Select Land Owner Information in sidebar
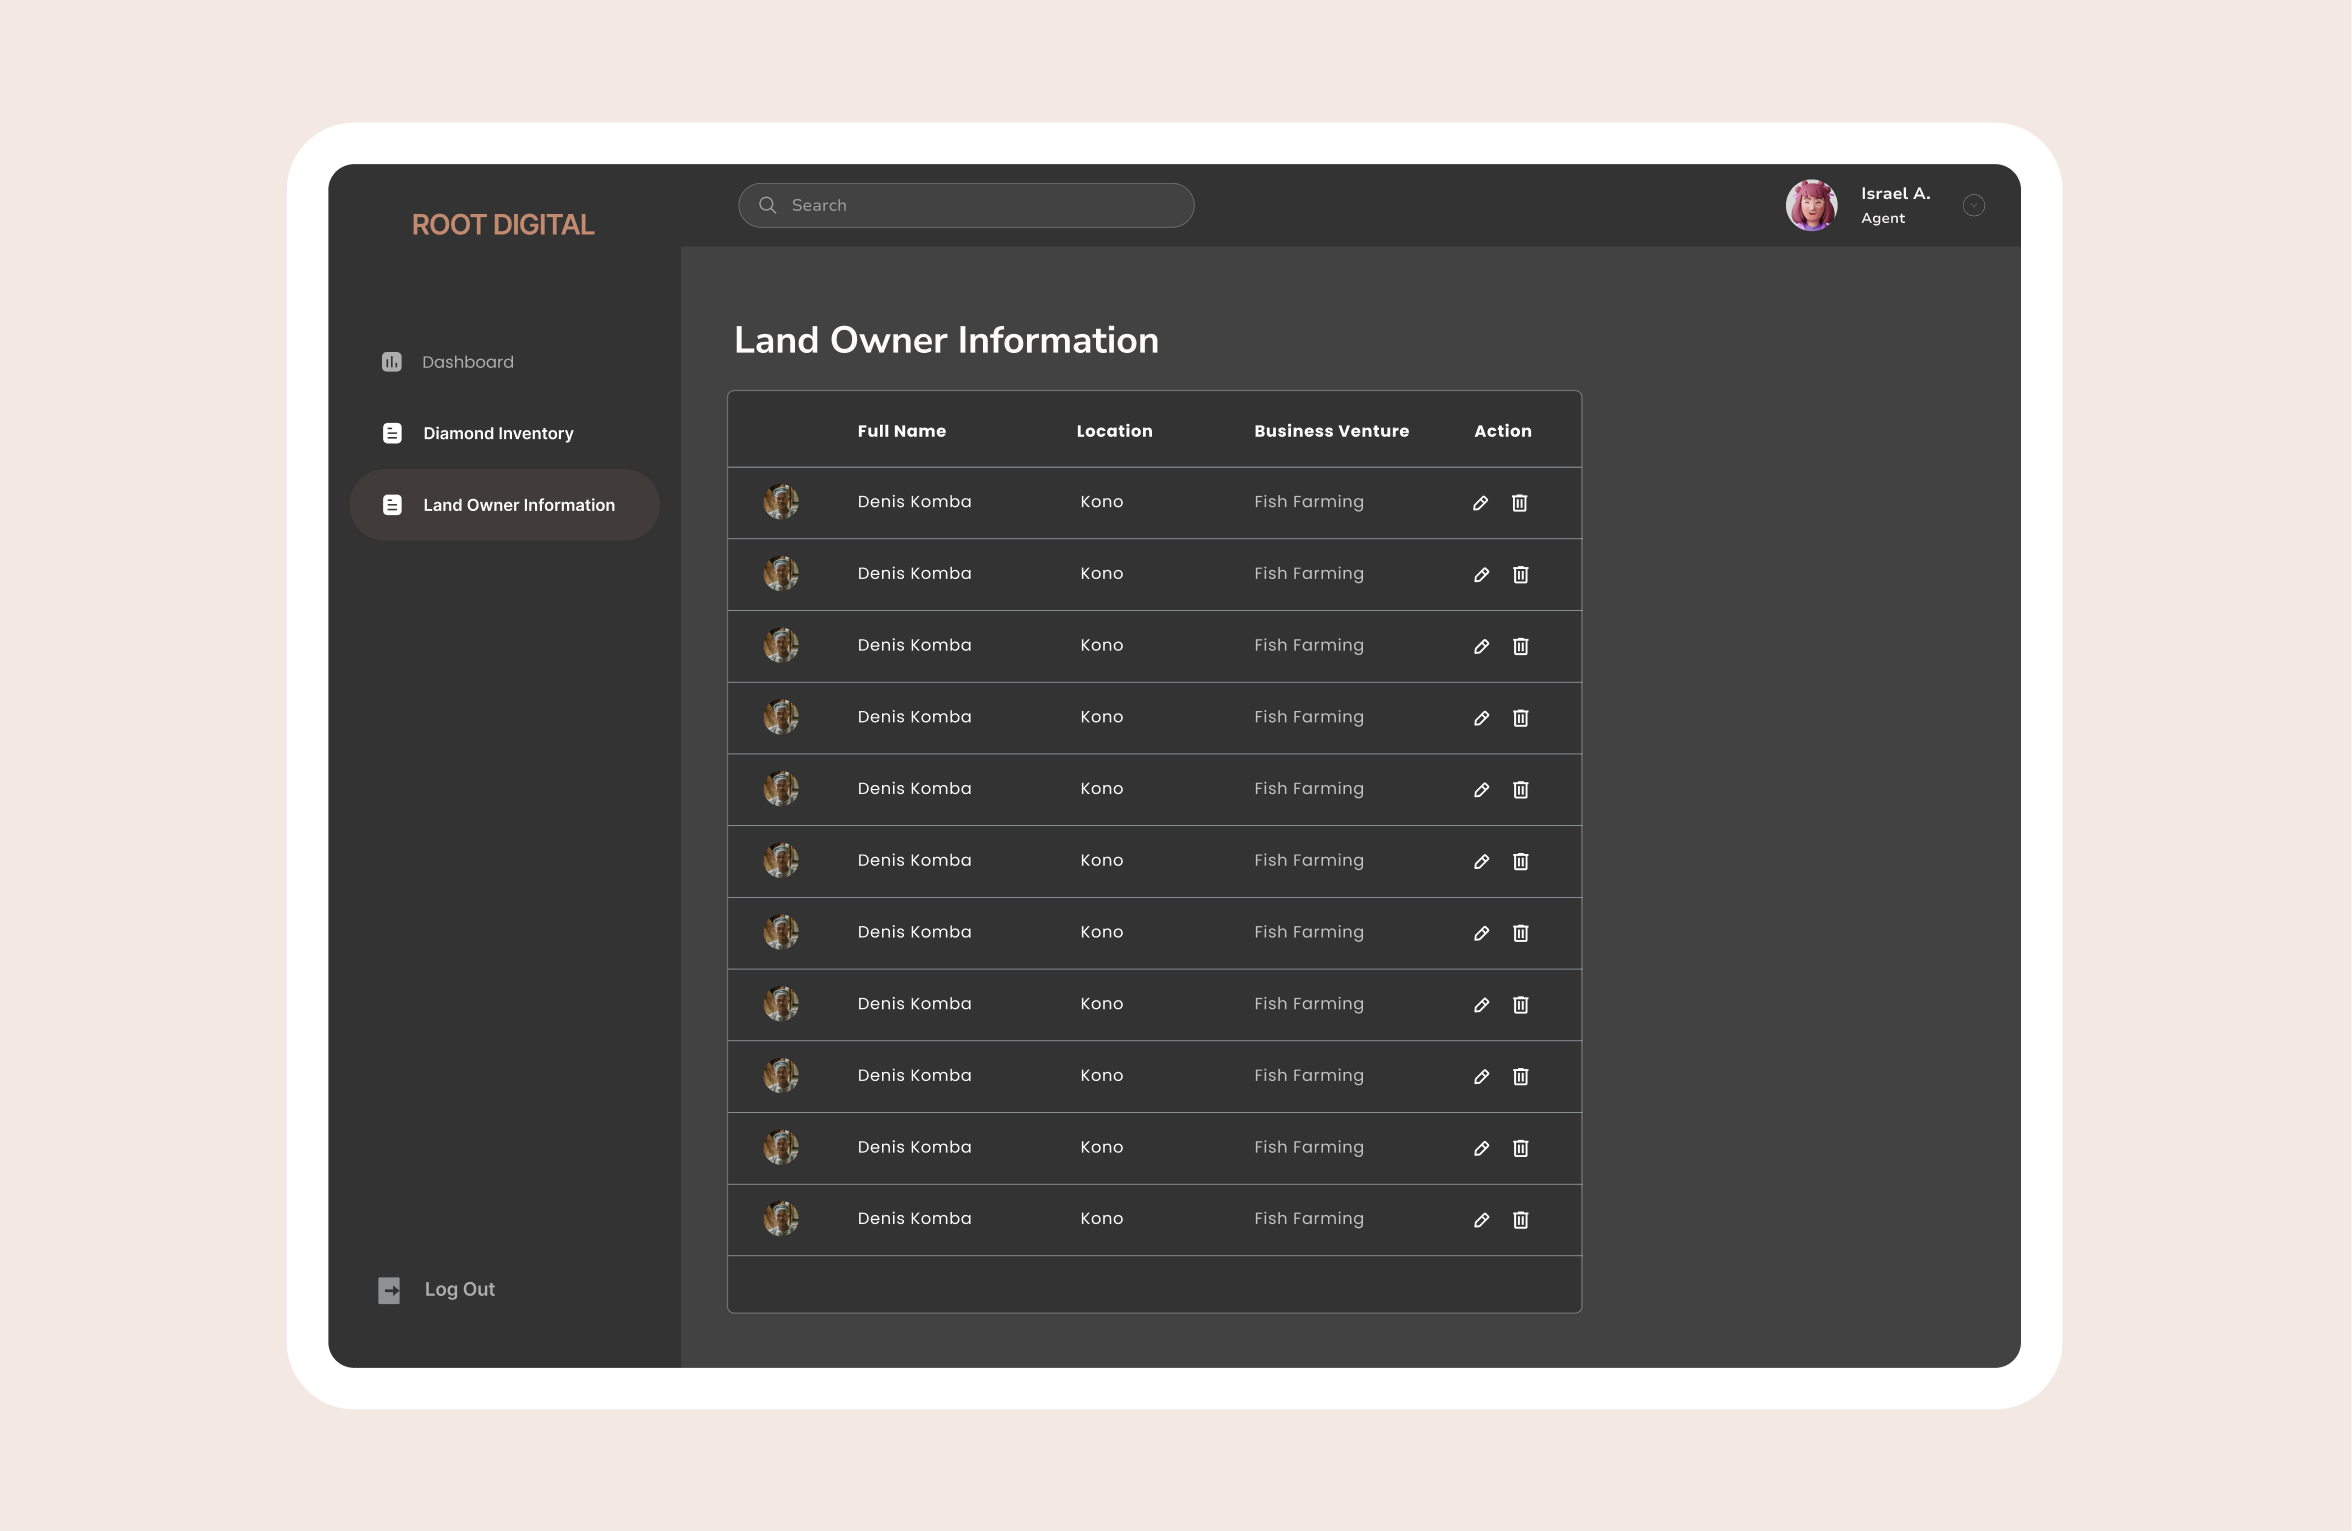2352x1531 pixels. (518, 505)
